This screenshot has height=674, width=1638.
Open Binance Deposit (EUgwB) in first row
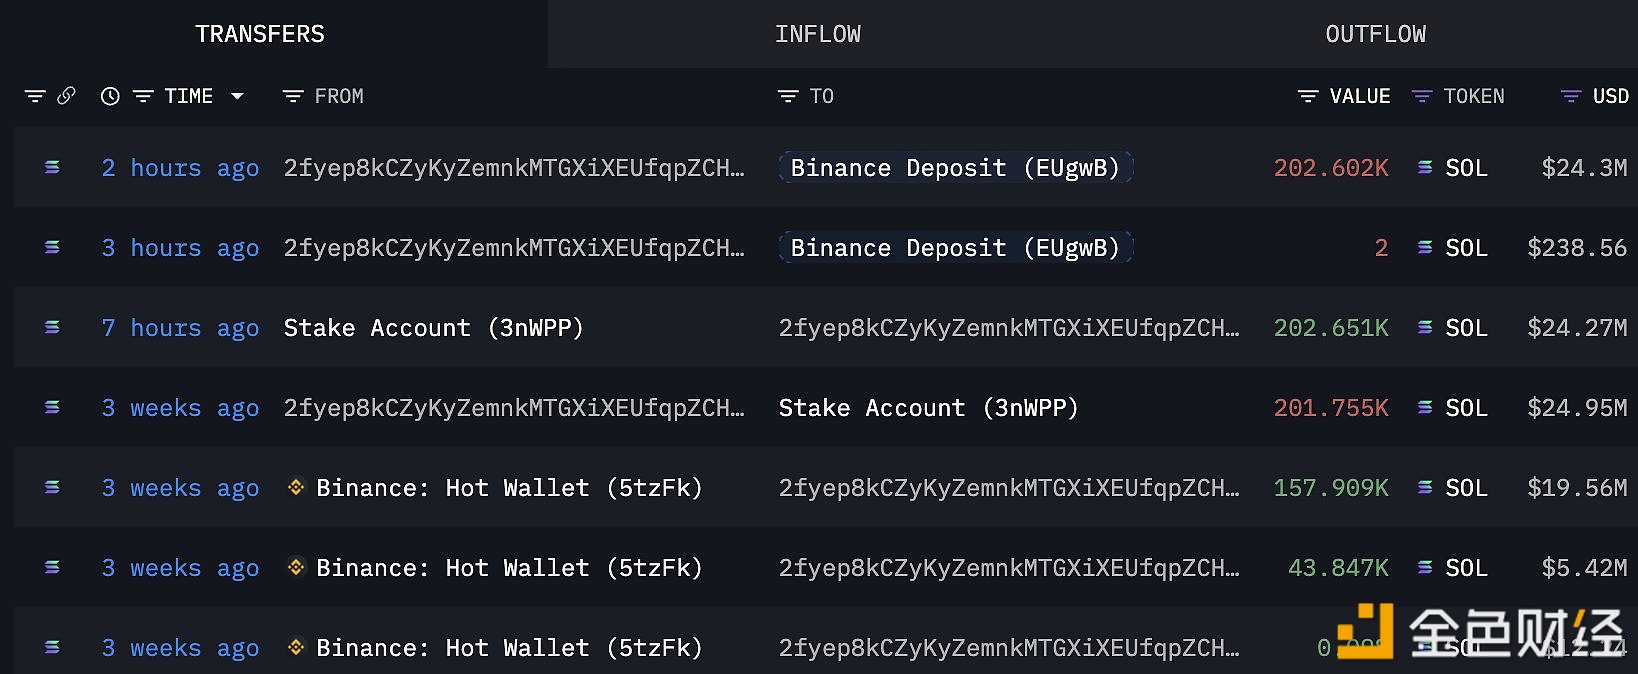(956, 167)
